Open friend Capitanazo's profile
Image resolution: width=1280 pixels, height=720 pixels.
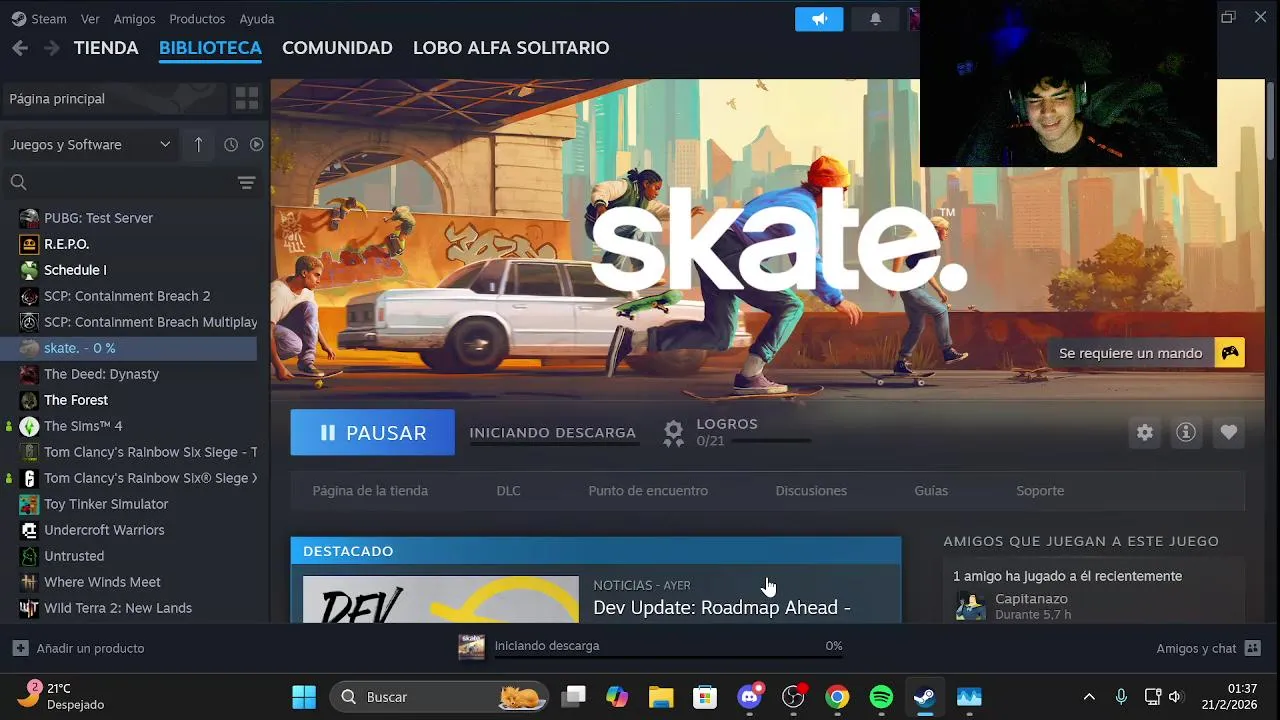pos(1031,599)
